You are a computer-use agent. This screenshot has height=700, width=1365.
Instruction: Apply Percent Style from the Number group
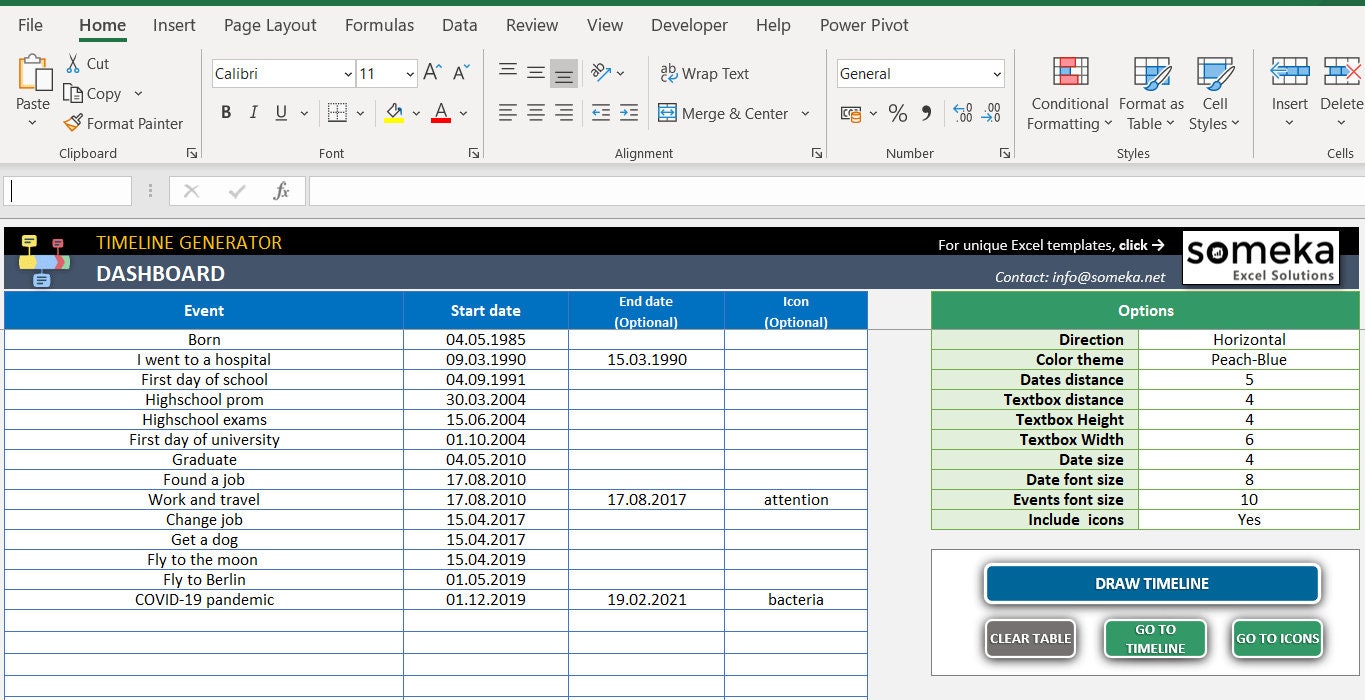coord(897,113)
